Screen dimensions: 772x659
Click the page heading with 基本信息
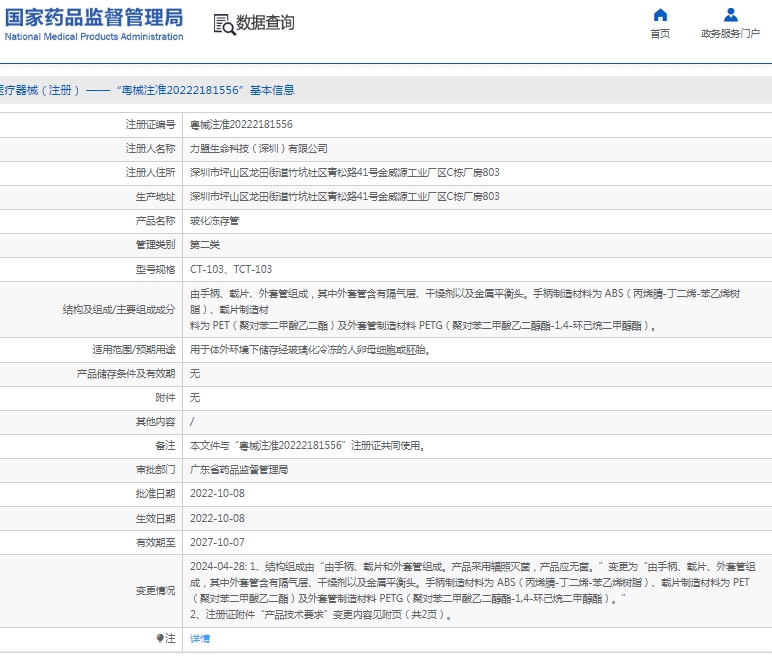tap(147, 90)
